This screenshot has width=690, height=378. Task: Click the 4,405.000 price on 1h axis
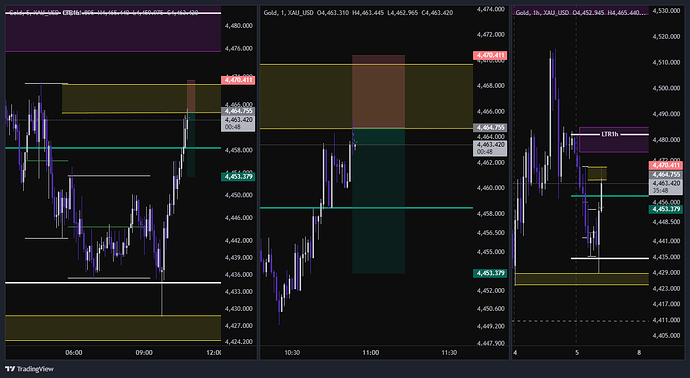666,335
